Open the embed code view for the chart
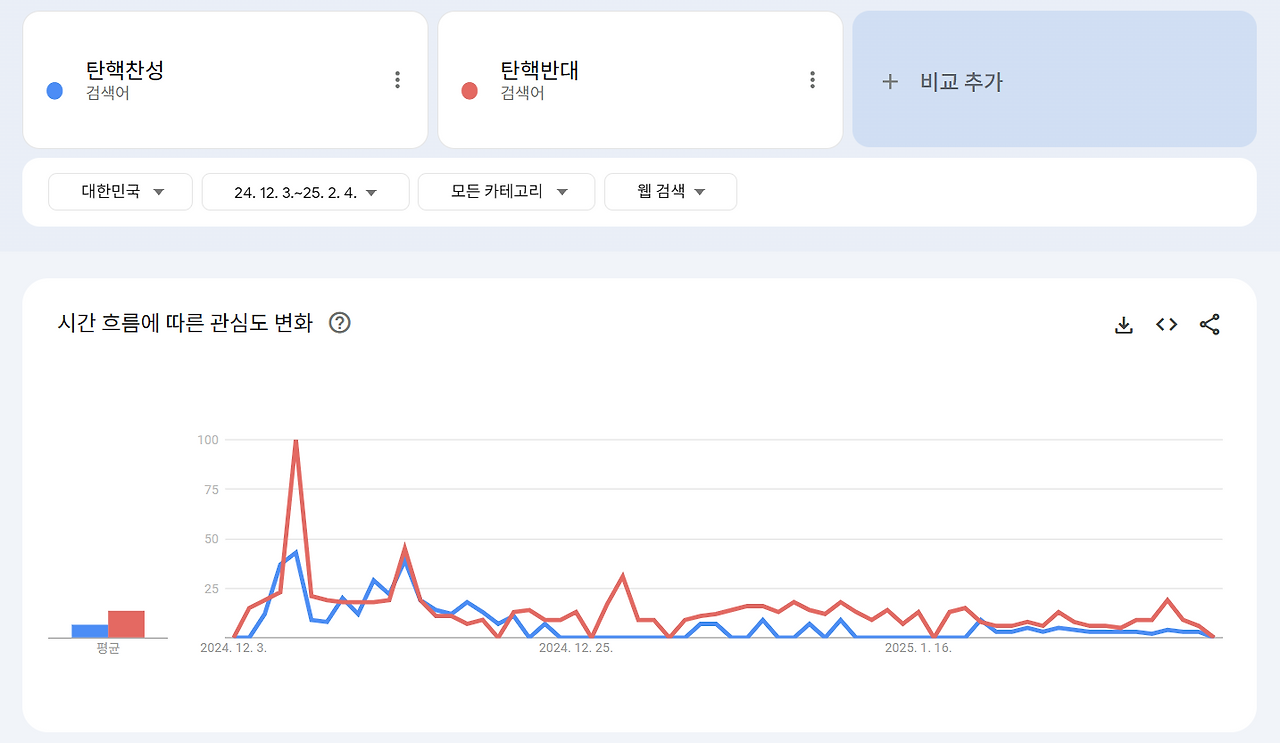This screenshot has width=1280, height=743. click(x=1165, y=324)
